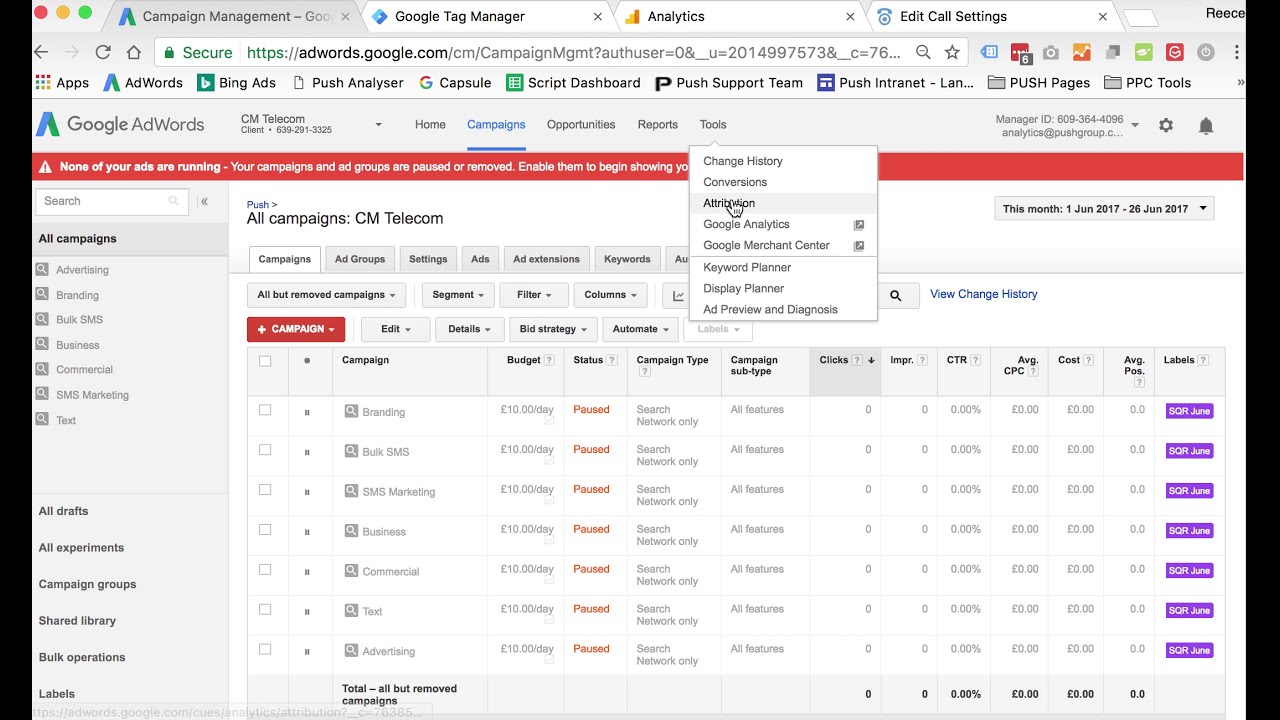Image resolution: width=1280 pixels, height=720 pixels.
Task: Click the help icon next to Labels column
Action: (x=1203, y=360)
